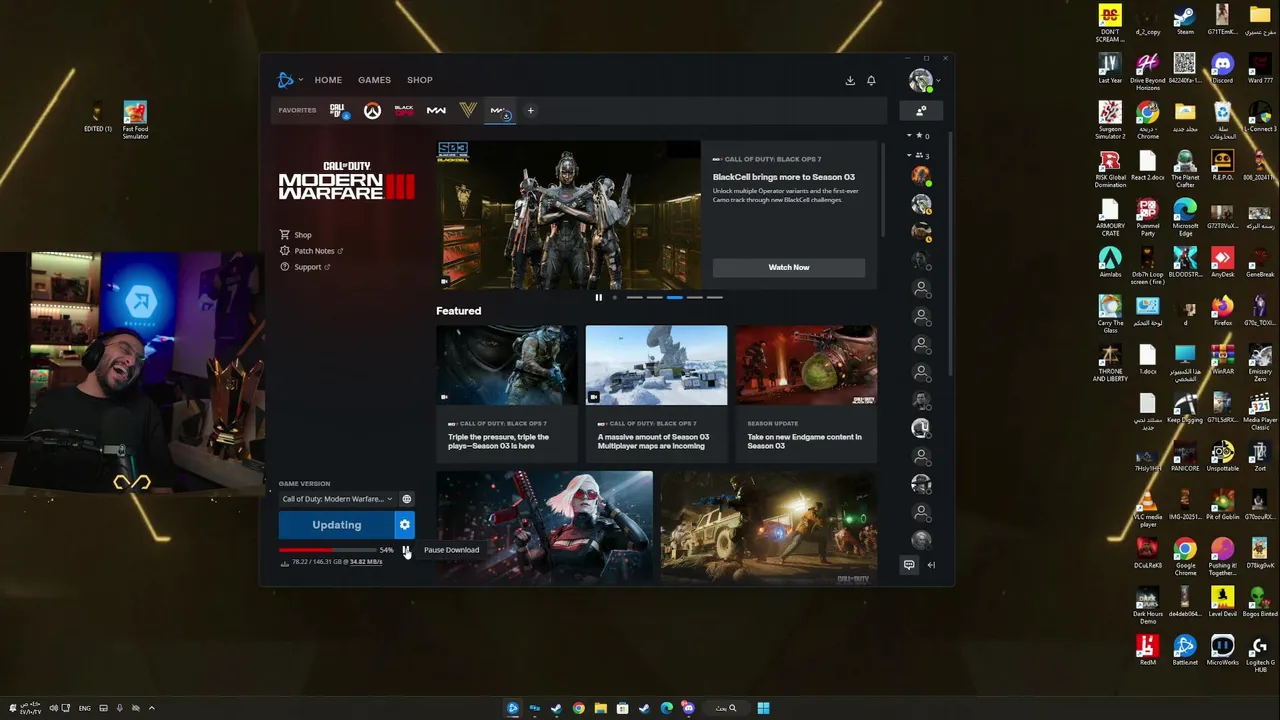Screen dimensions: 1280x720
Task: Click the Windows Start button in taskbar
Action: (x=763, y=708)
